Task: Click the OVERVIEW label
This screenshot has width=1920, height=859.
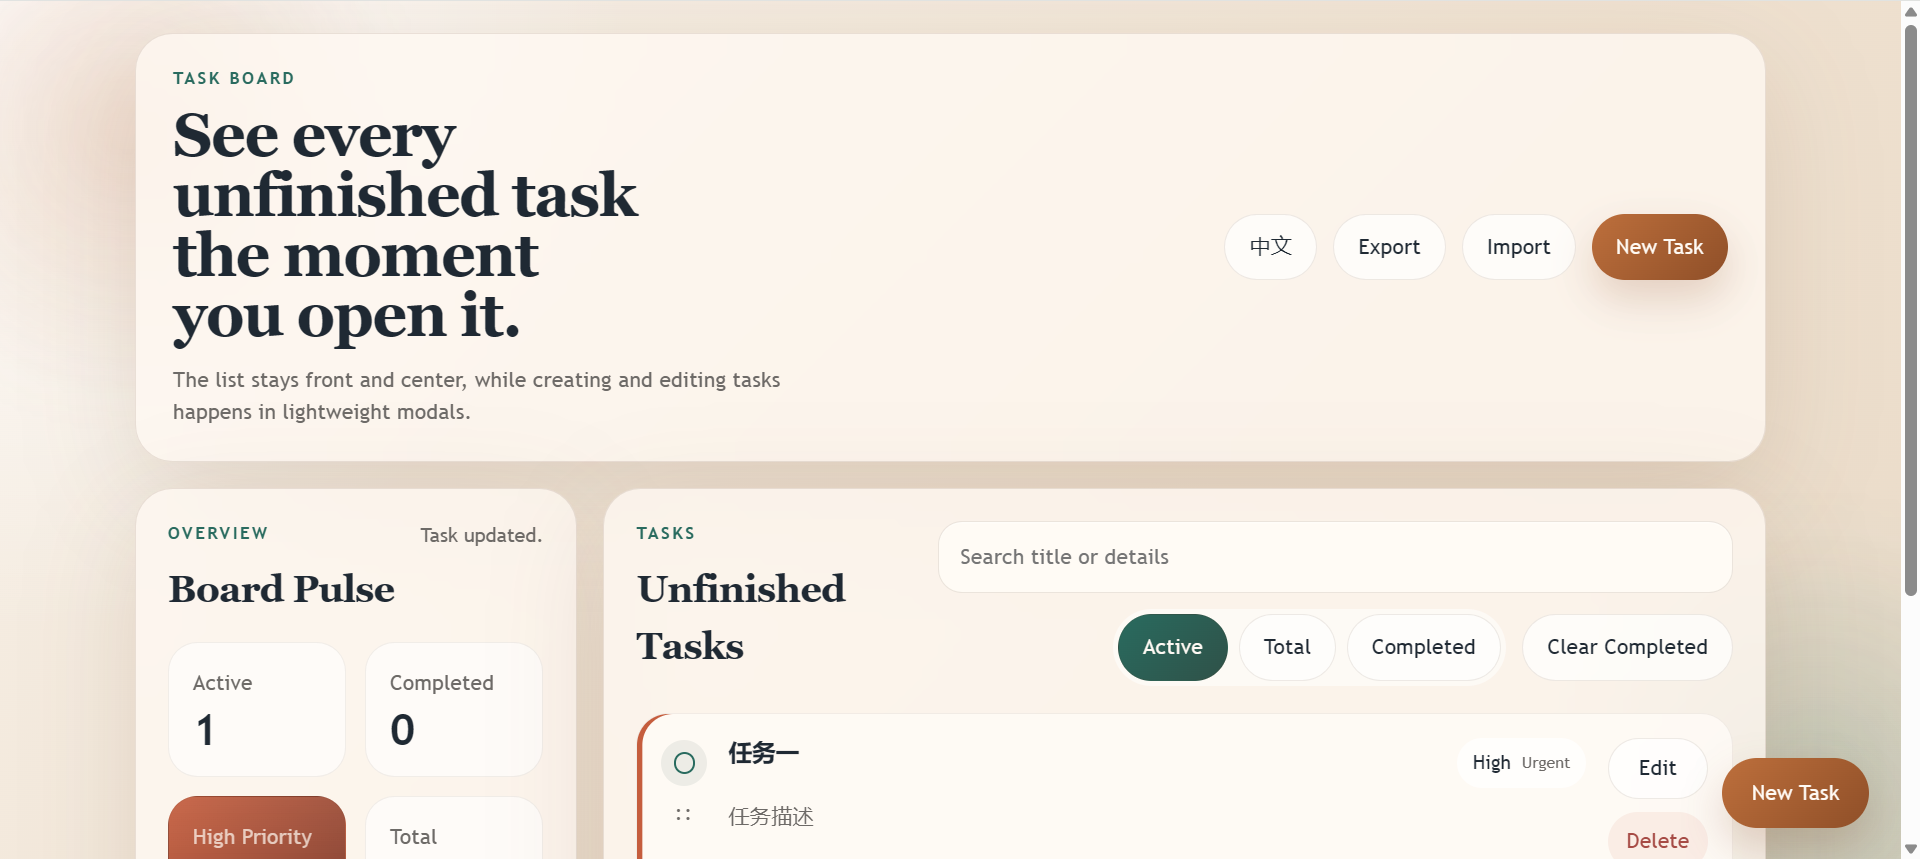Action: tap(218, 533)
